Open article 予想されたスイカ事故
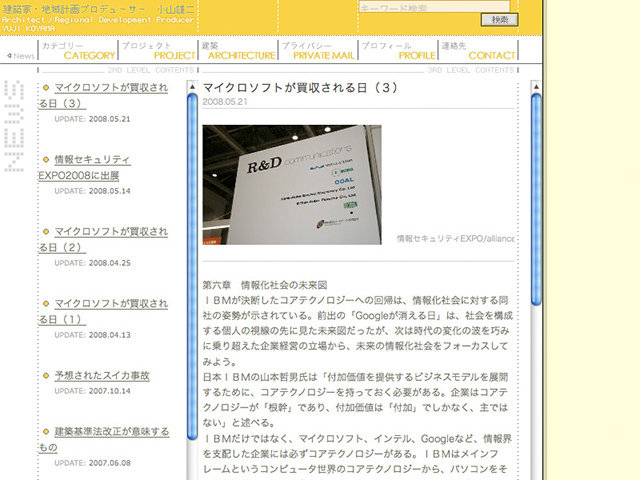Image resolution: width=640 pixels, height=480 pixels. click(x=102, y=376)
